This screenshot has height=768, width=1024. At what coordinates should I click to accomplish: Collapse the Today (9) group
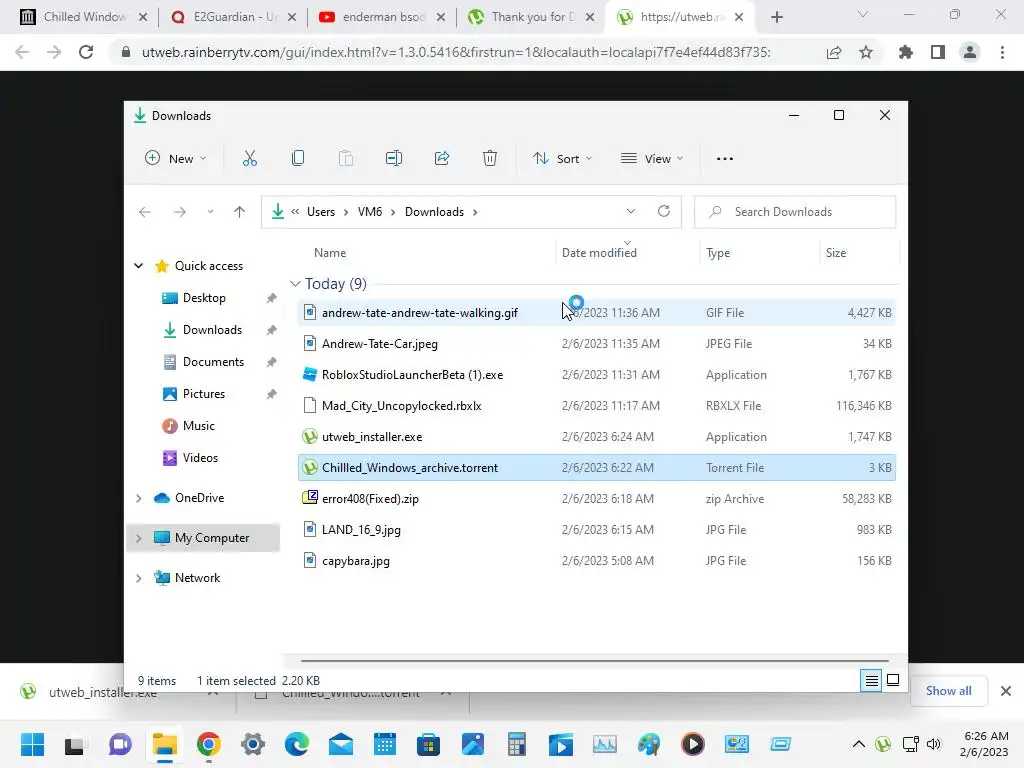click(x=295, y=283)
